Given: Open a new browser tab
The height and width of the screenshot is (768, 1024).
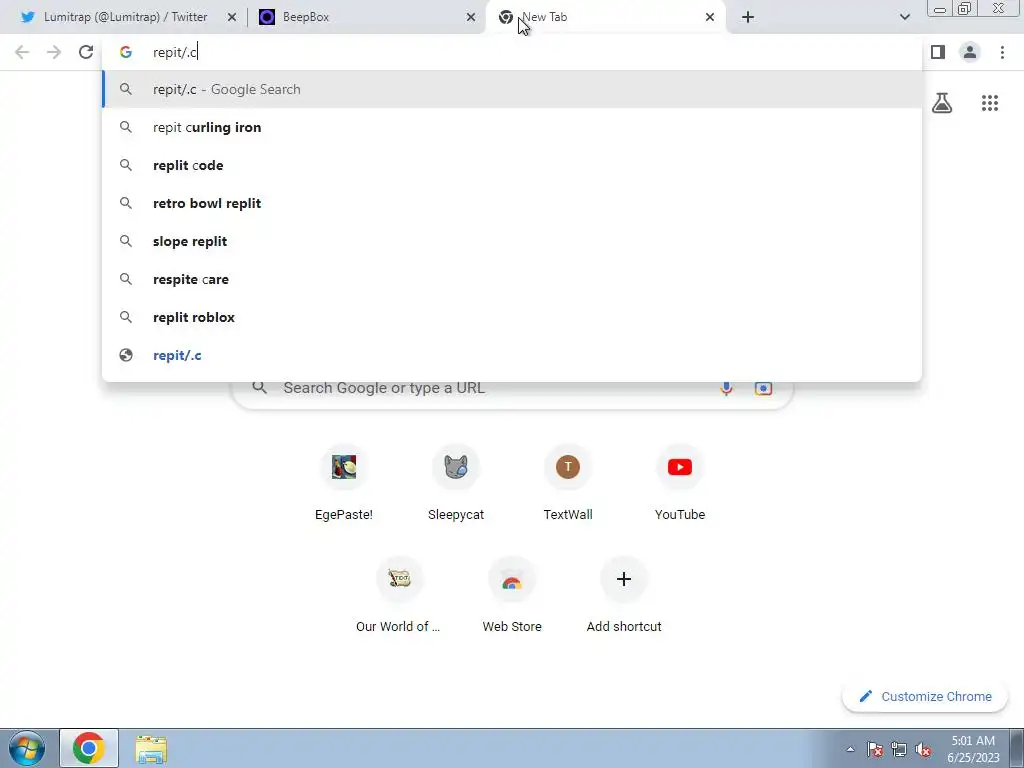Looking at the screenshot, I should (748, 17).
